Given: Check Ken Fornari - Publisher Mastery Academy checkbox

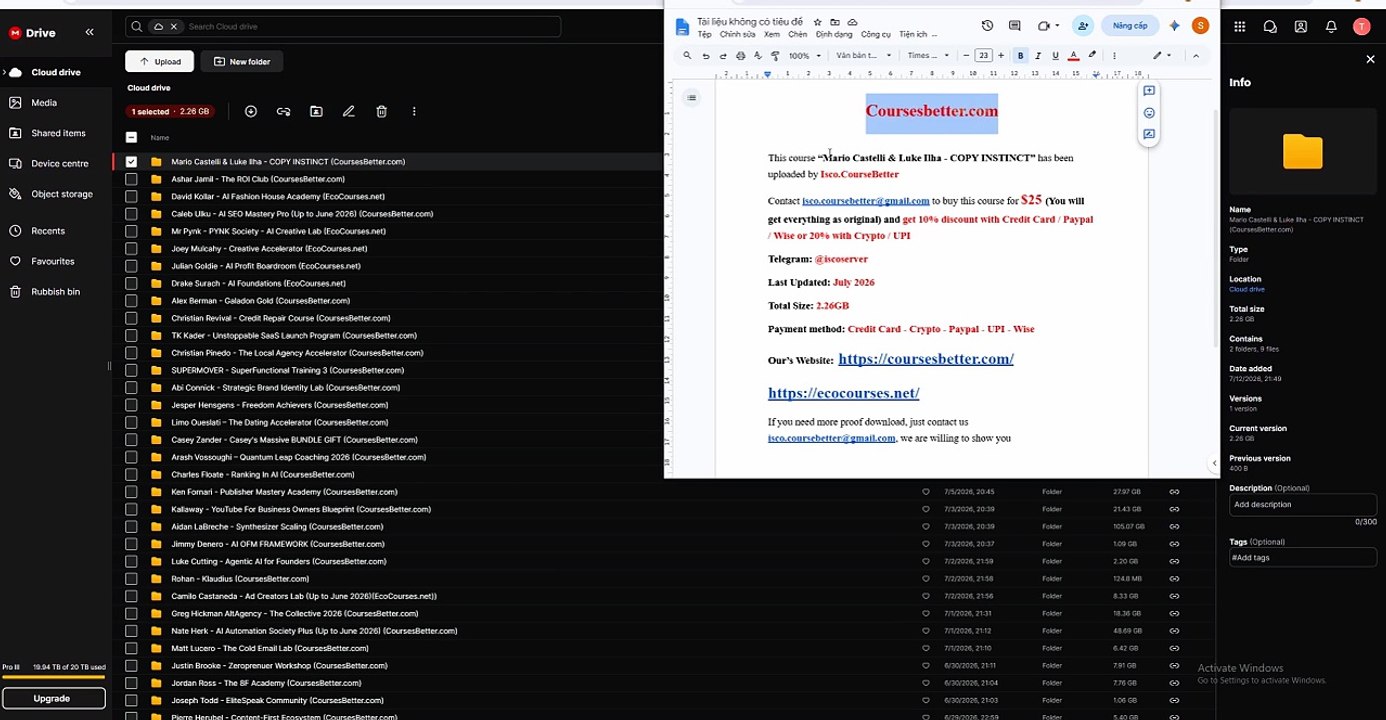Looking at the screenshot, I should pos(131,492).
